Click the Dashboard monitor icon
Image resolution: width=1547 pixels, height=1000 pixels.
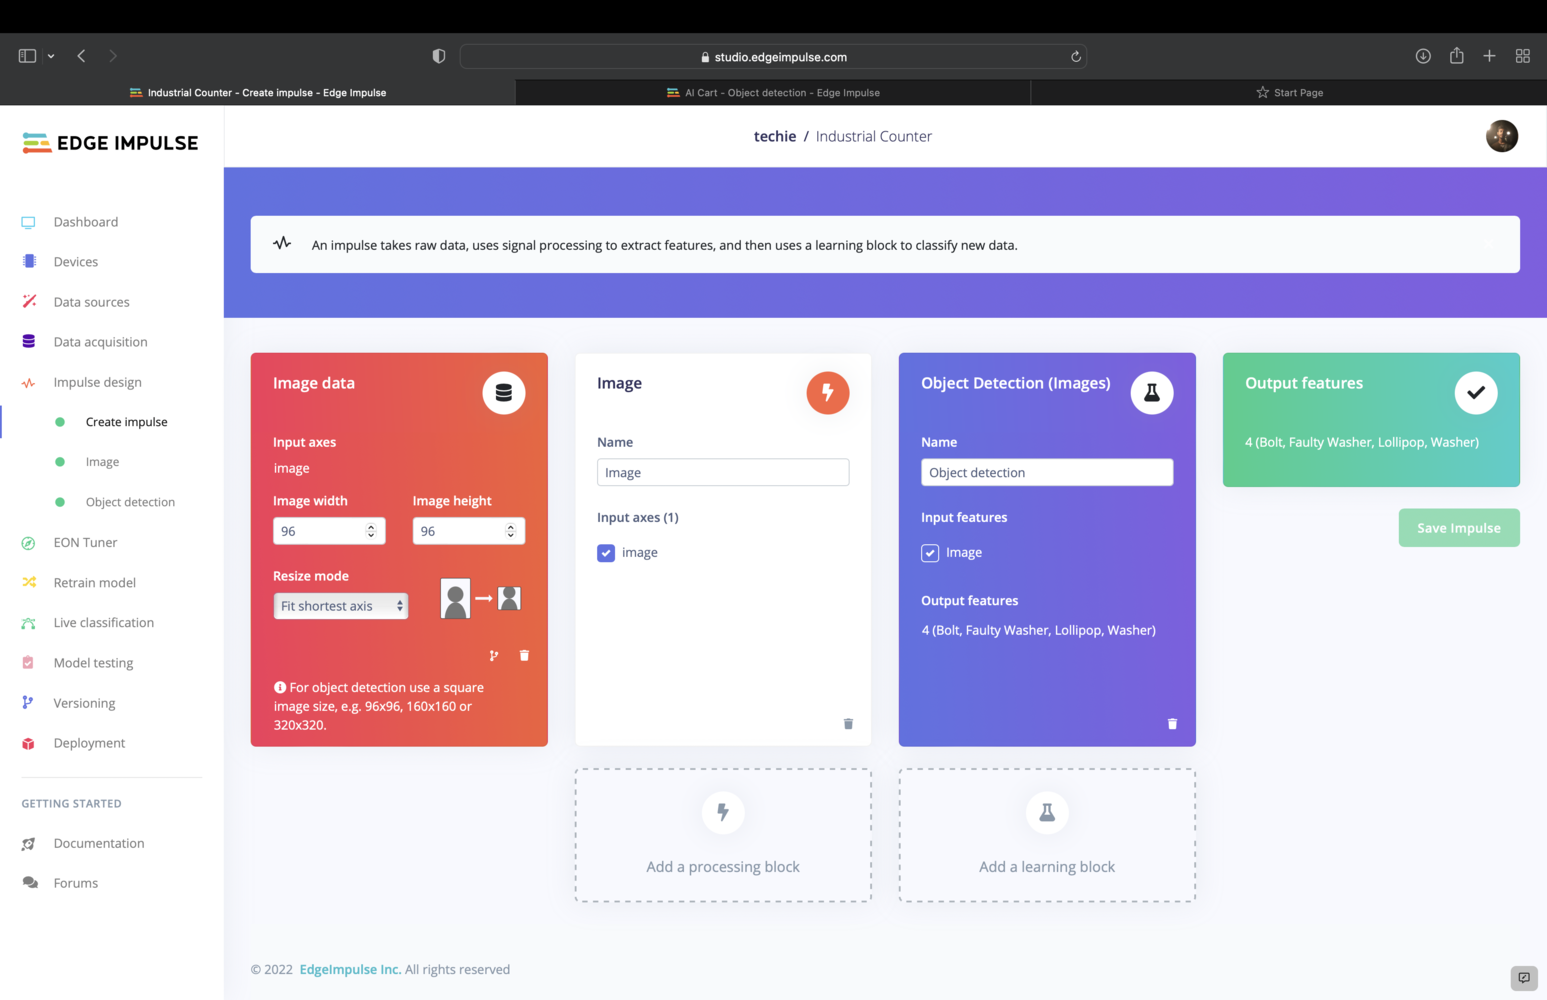coord(28,222)
